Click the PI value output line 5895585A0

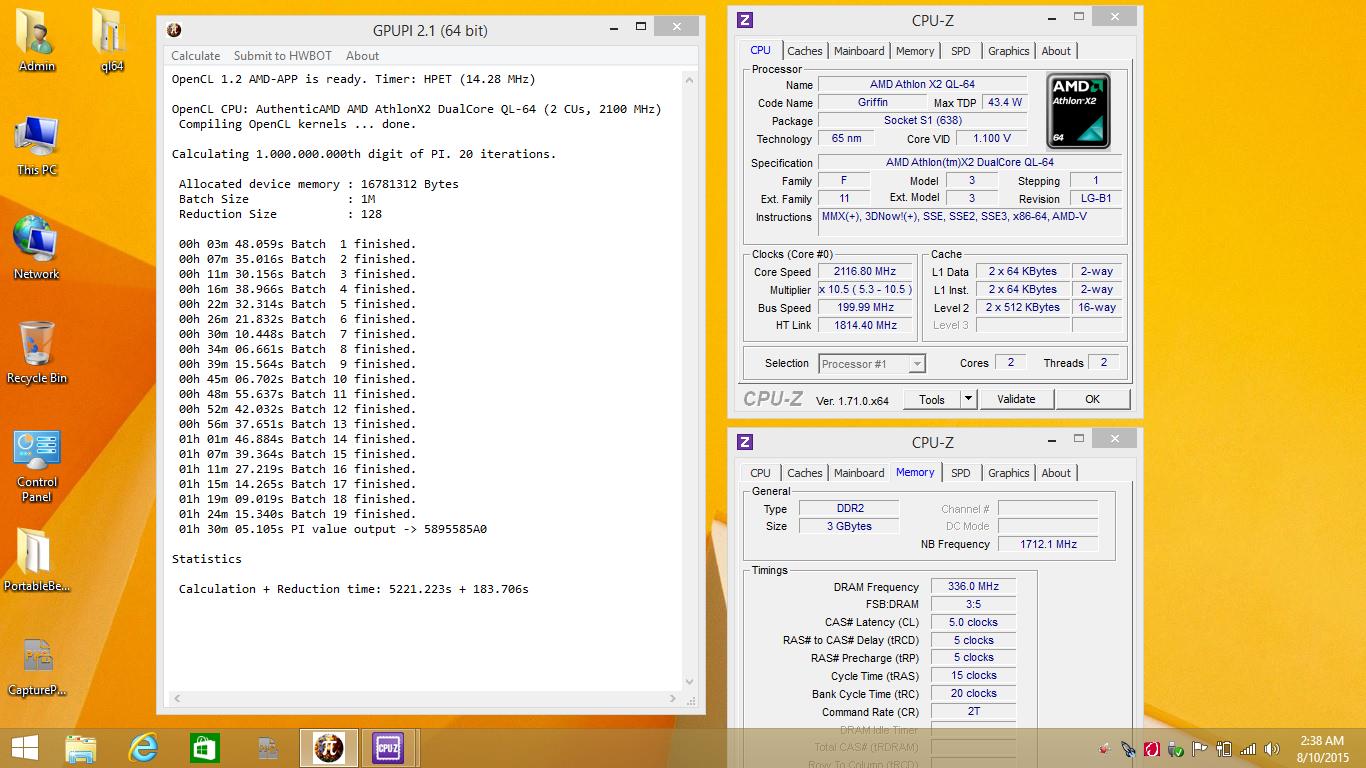coord(333,529)
